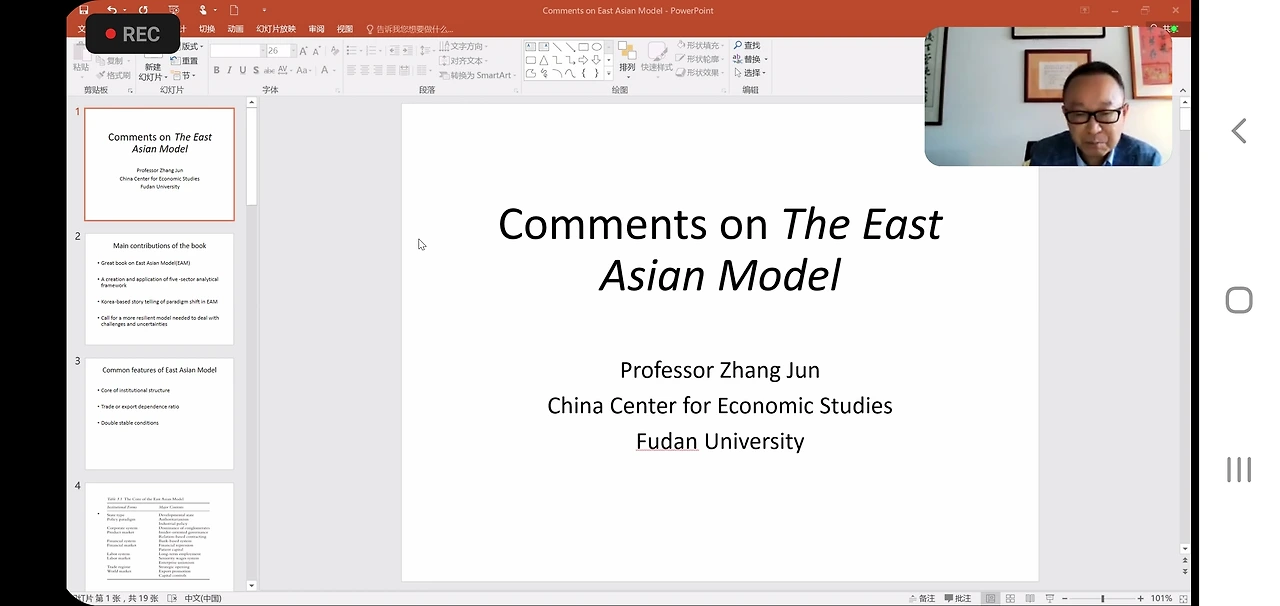Click 查找 find button
The image size is (1280, 606).
[747, 46]
